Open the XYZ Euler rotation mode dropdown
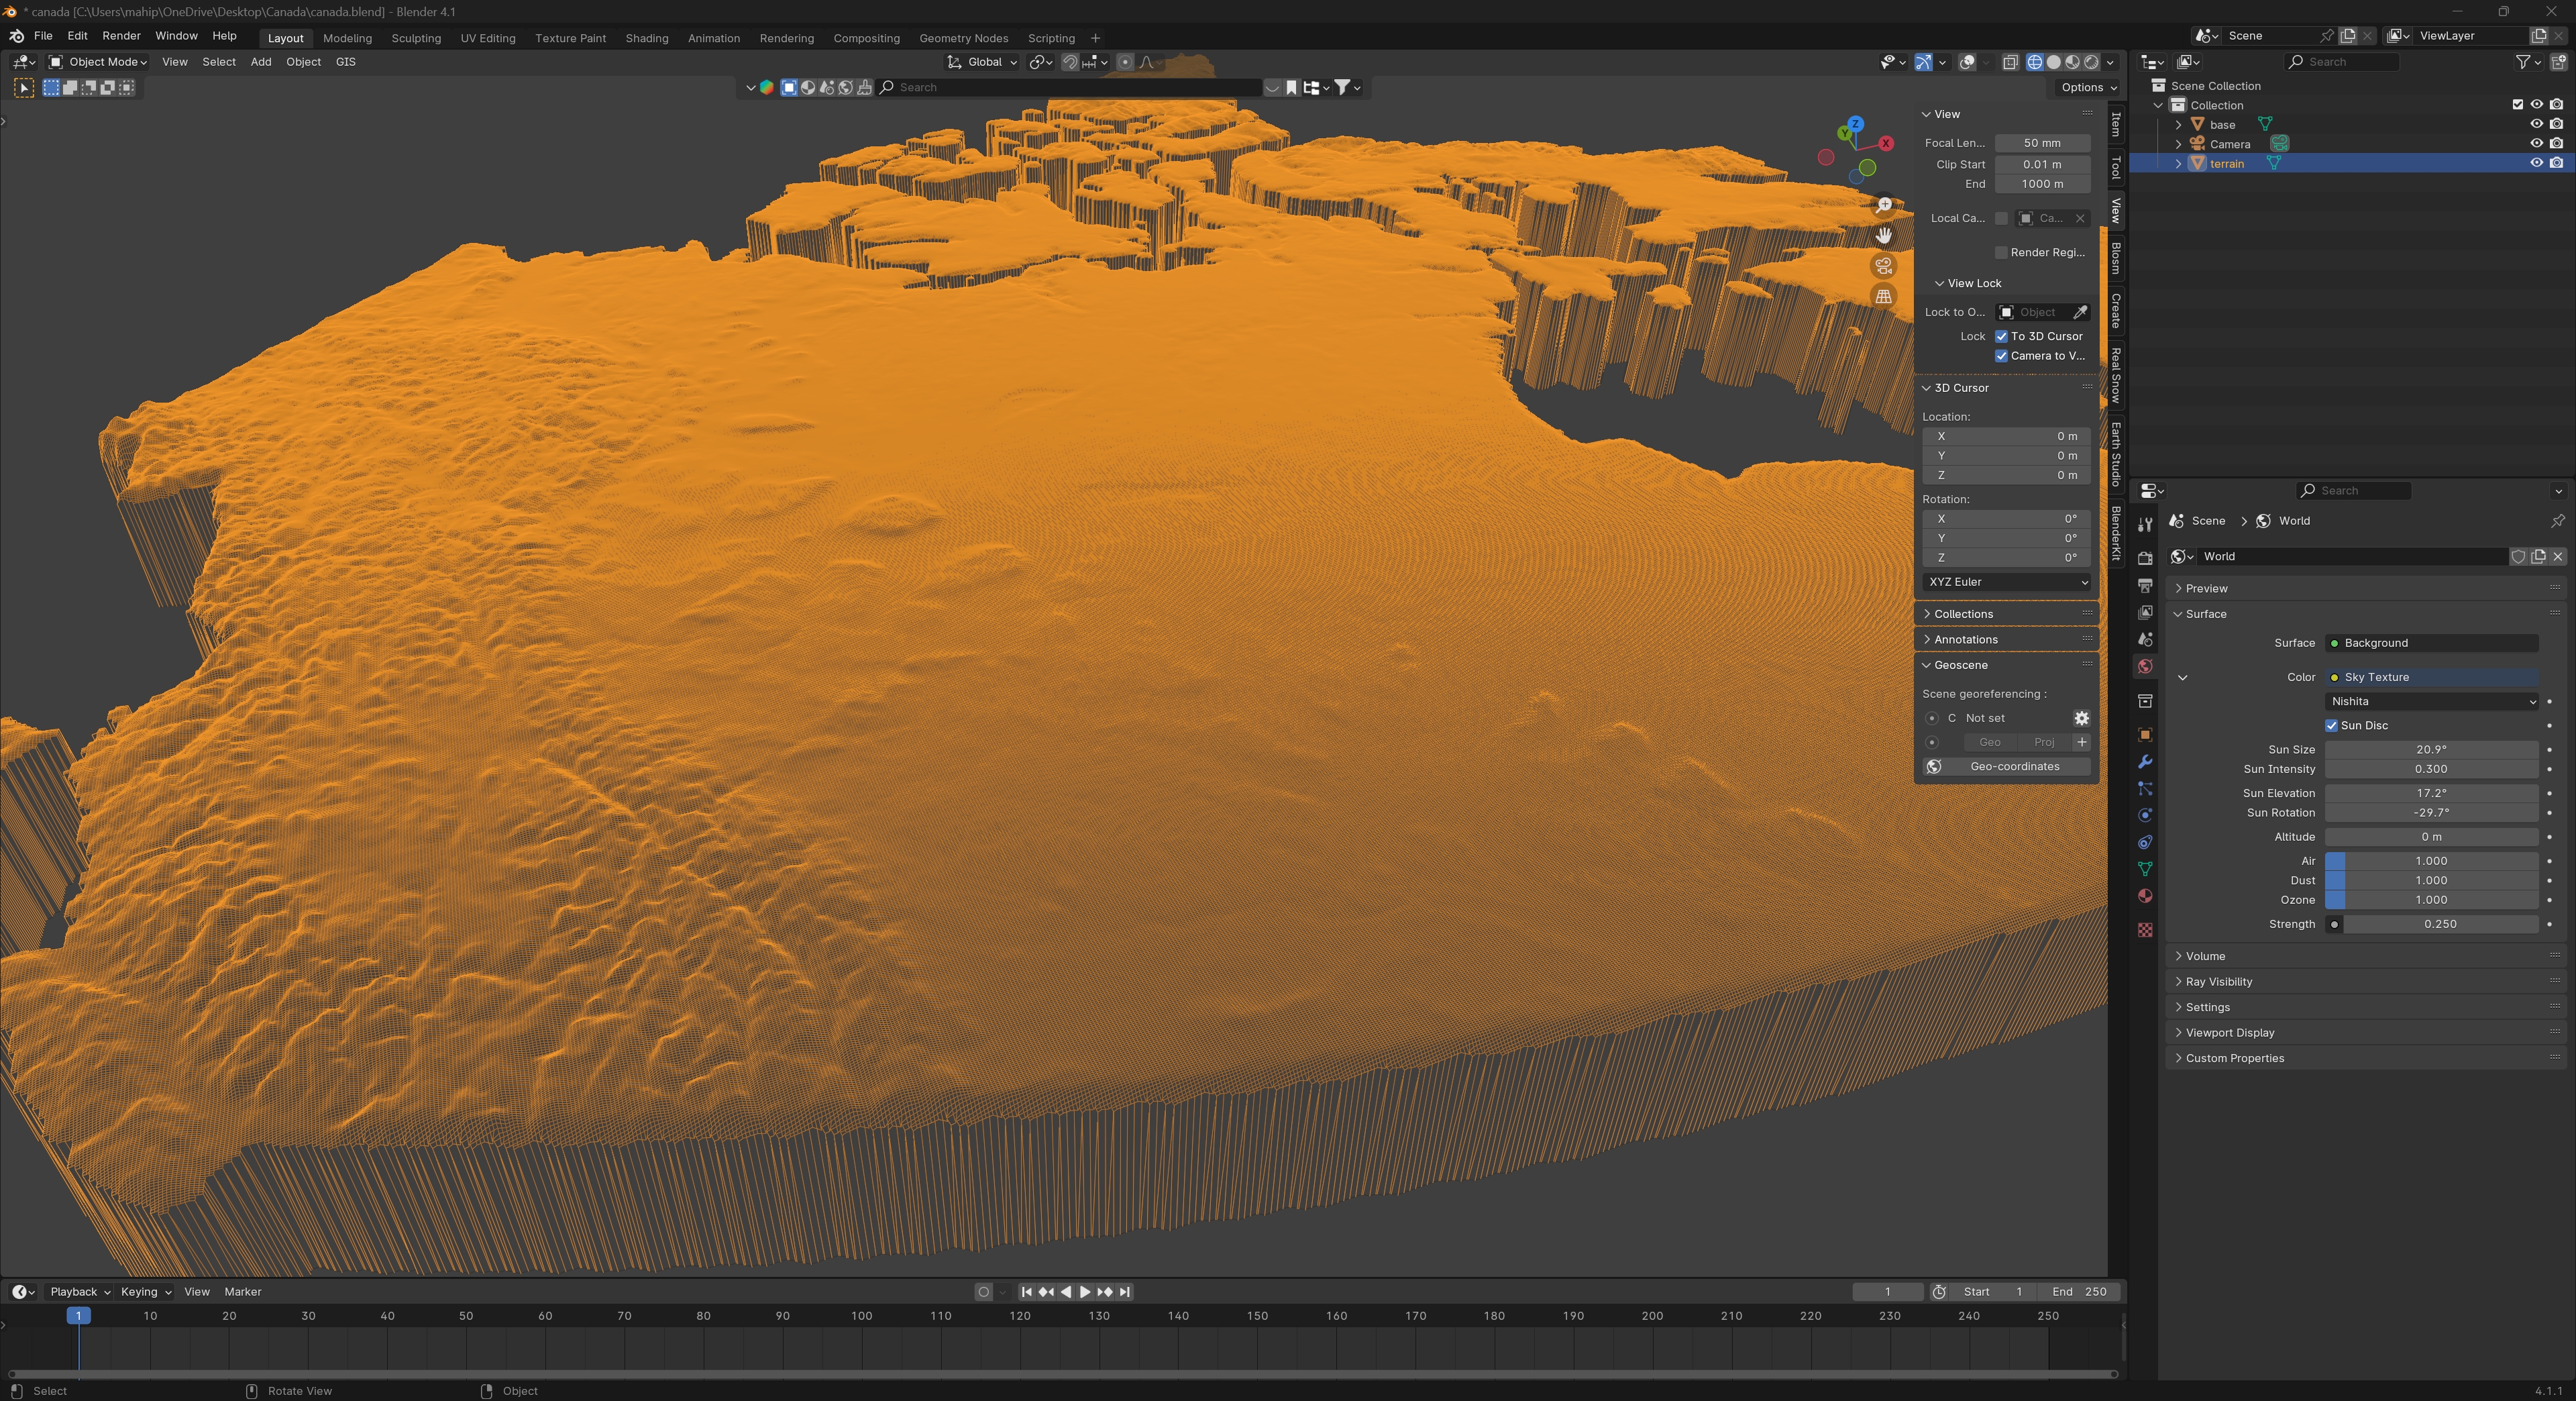 coord(2006,582)
